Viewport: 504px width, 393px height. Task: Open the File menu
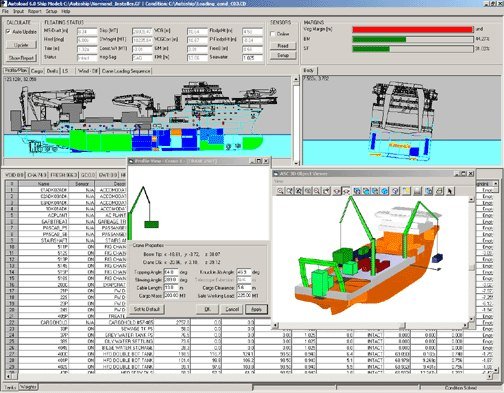[x=5, y=11]
